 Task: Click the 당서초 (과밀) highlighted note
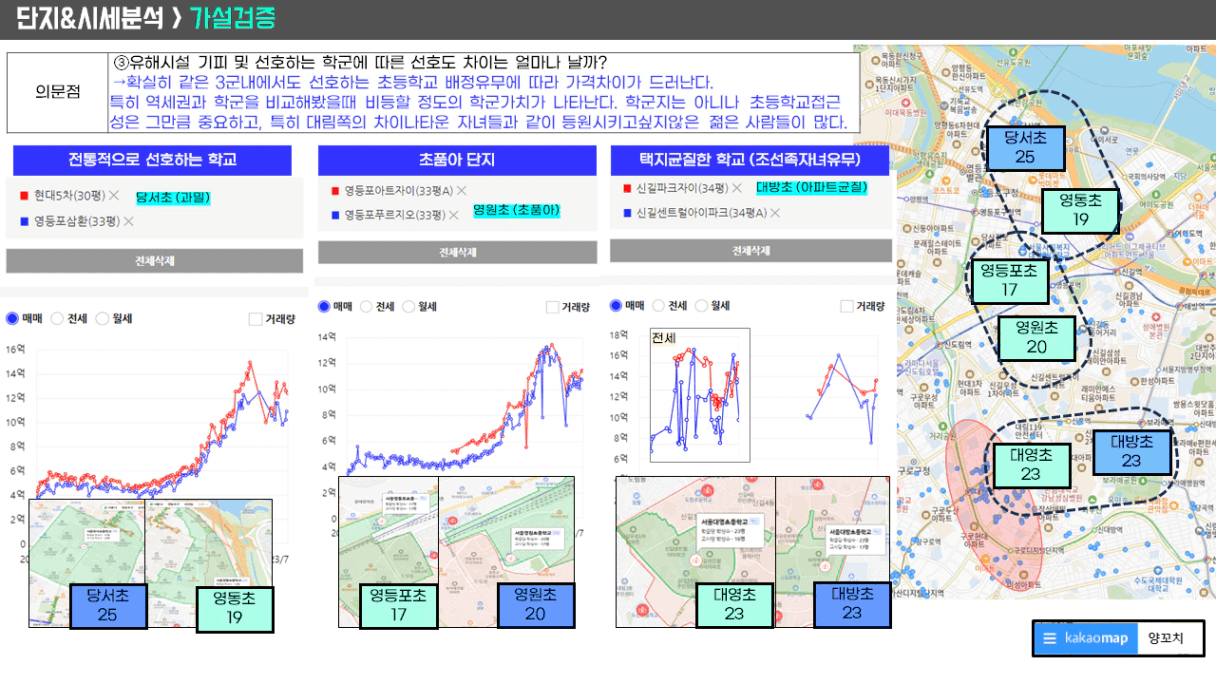click(173, 198)
